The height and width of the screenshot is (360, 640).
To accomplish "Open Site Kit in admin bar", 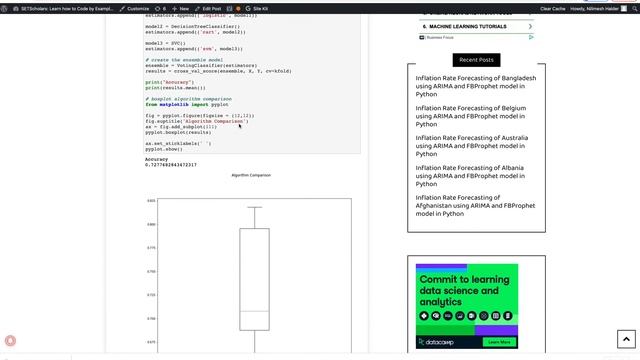I will [x=257, y=9].
